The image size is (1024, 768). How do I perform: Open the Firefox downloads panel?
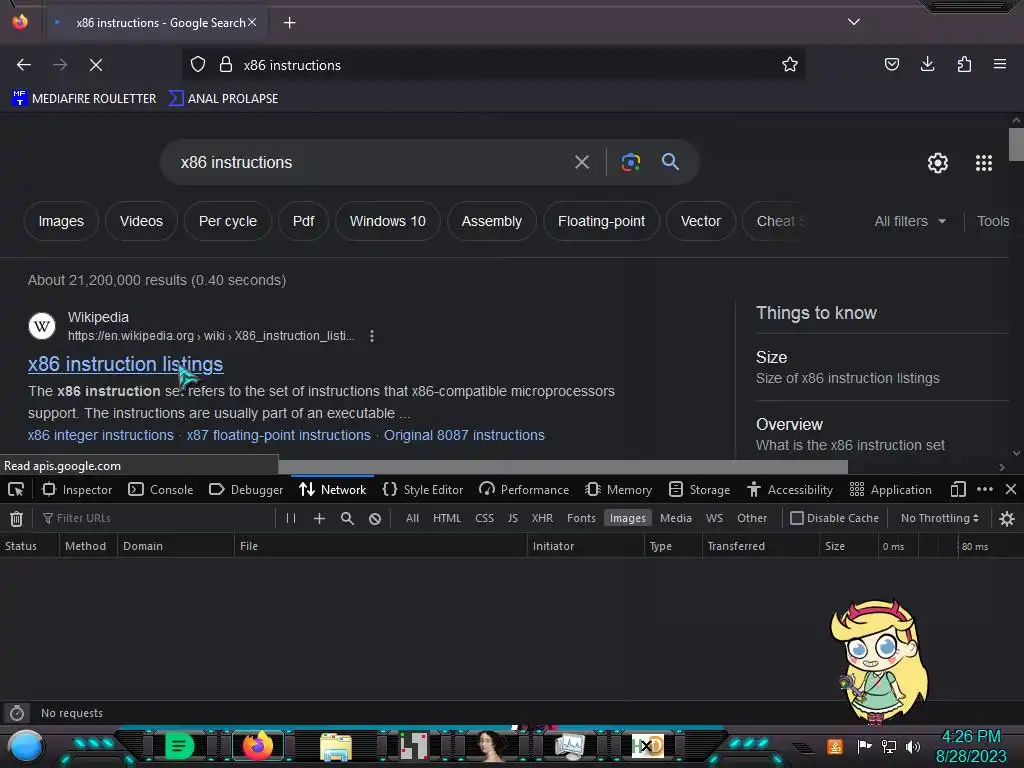[927, 64]
